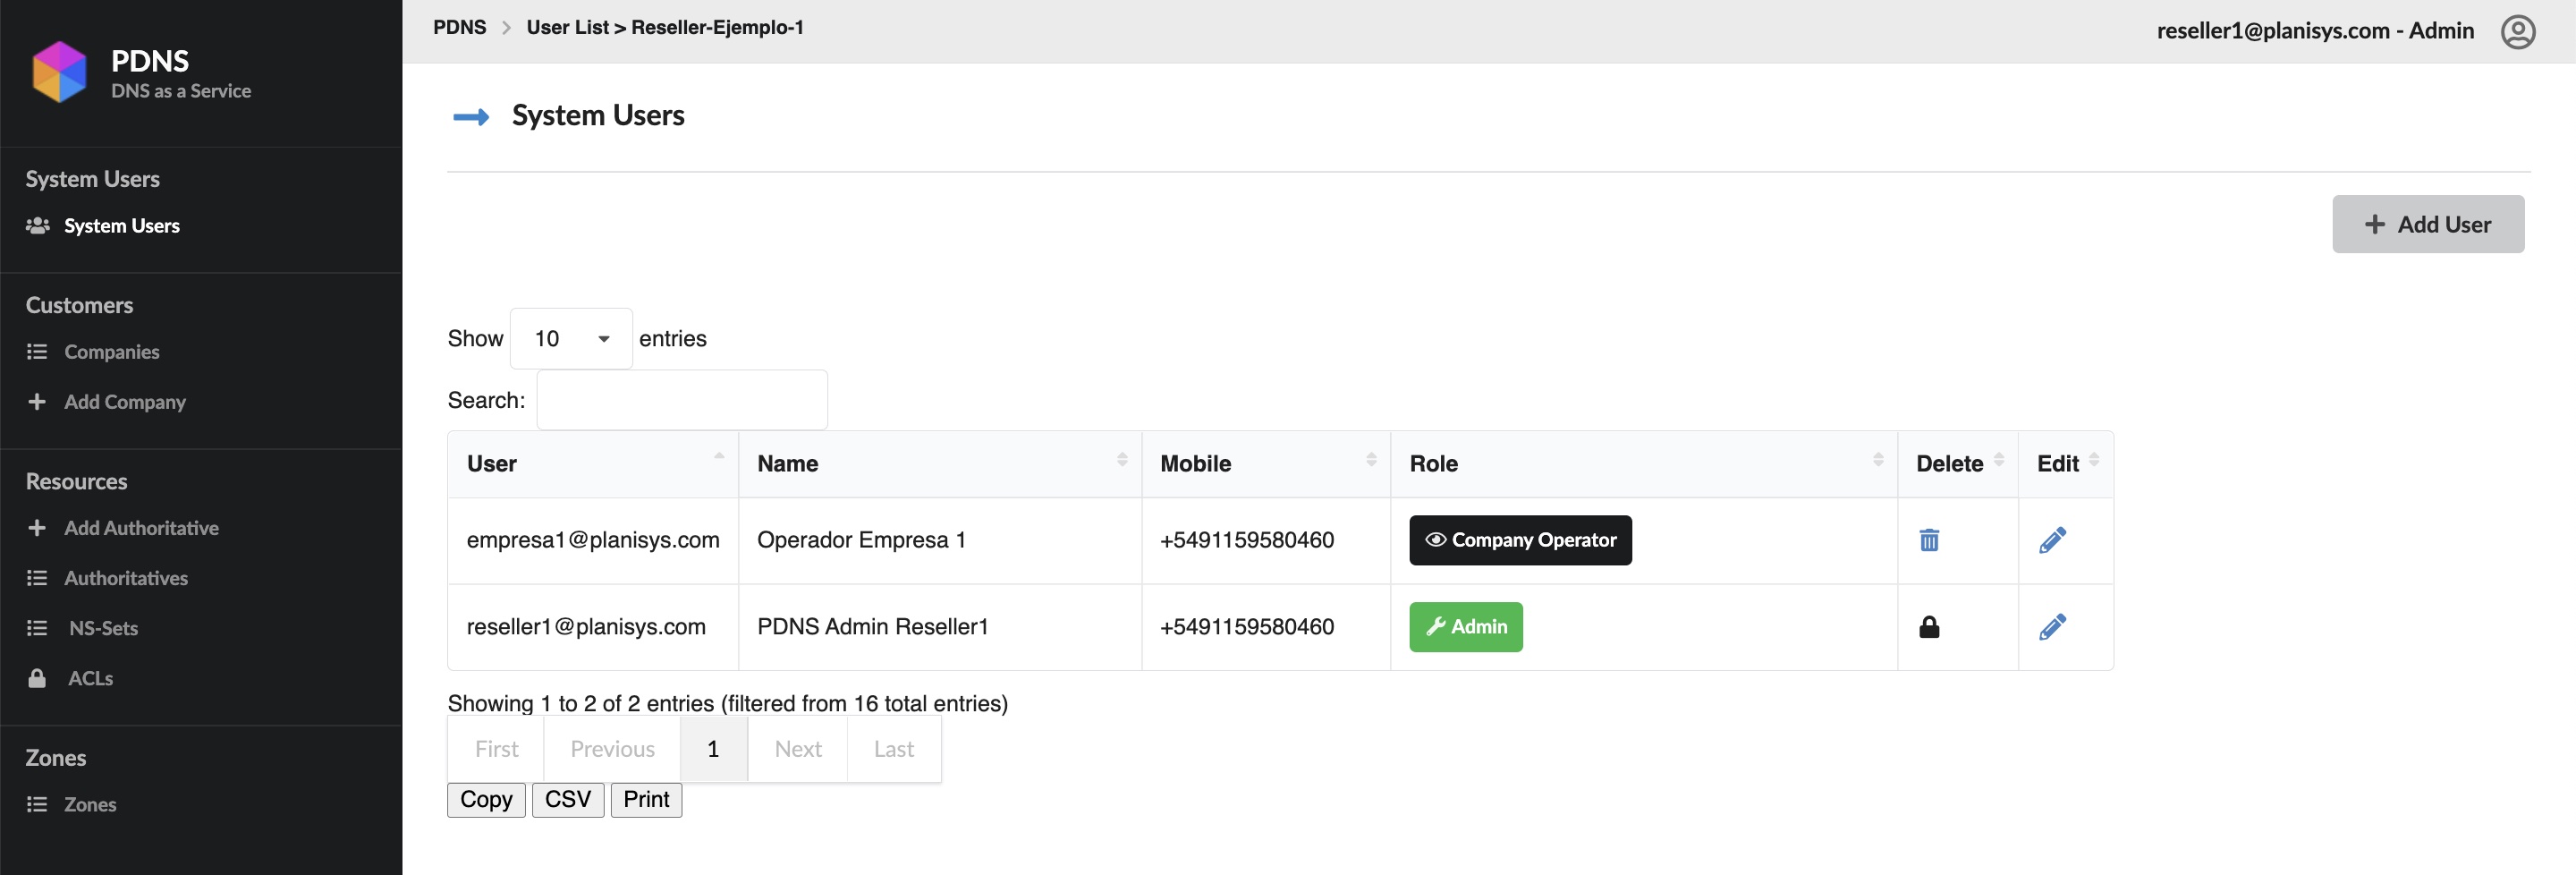2576x875 pixels.
Task: Click the System Users people icon in sidebar
Action: click(37, 226)
